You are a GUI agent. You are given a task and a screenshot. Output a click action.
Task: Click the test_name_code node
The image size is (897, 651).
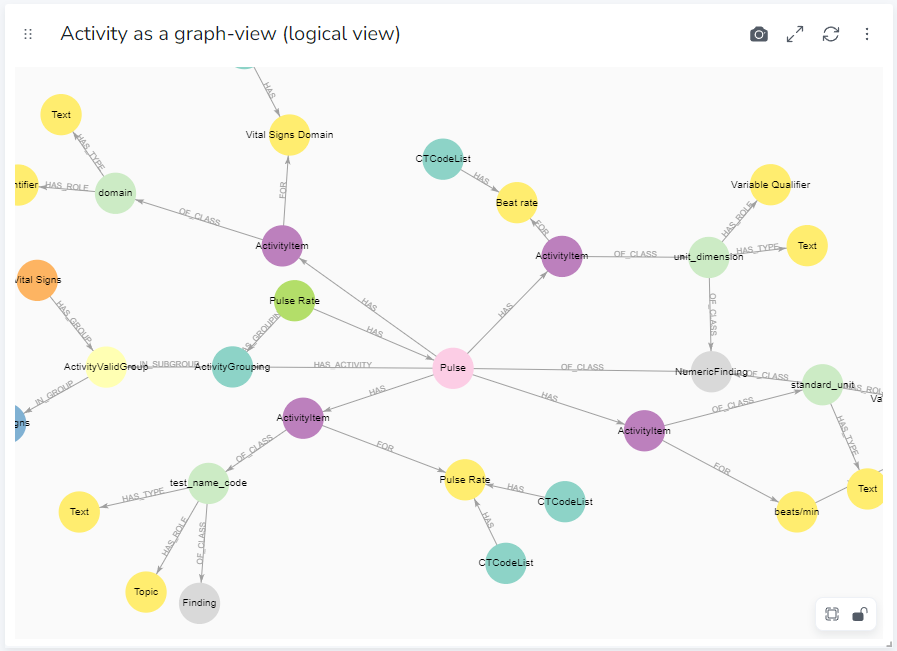pos(208,483)
